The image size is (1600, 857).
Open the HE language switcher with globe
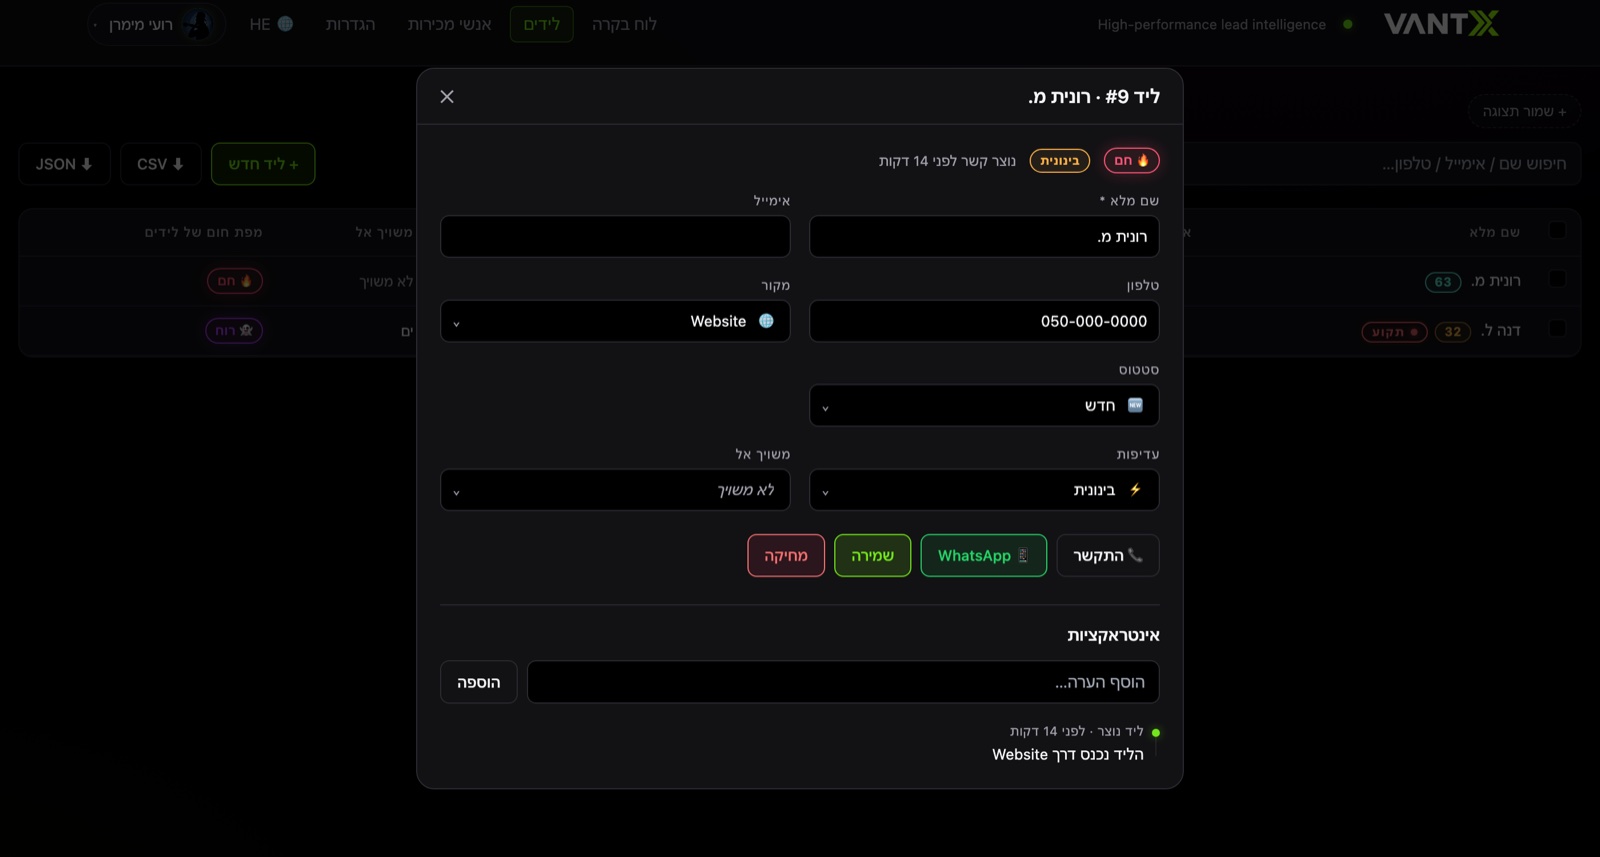(271, 24)
